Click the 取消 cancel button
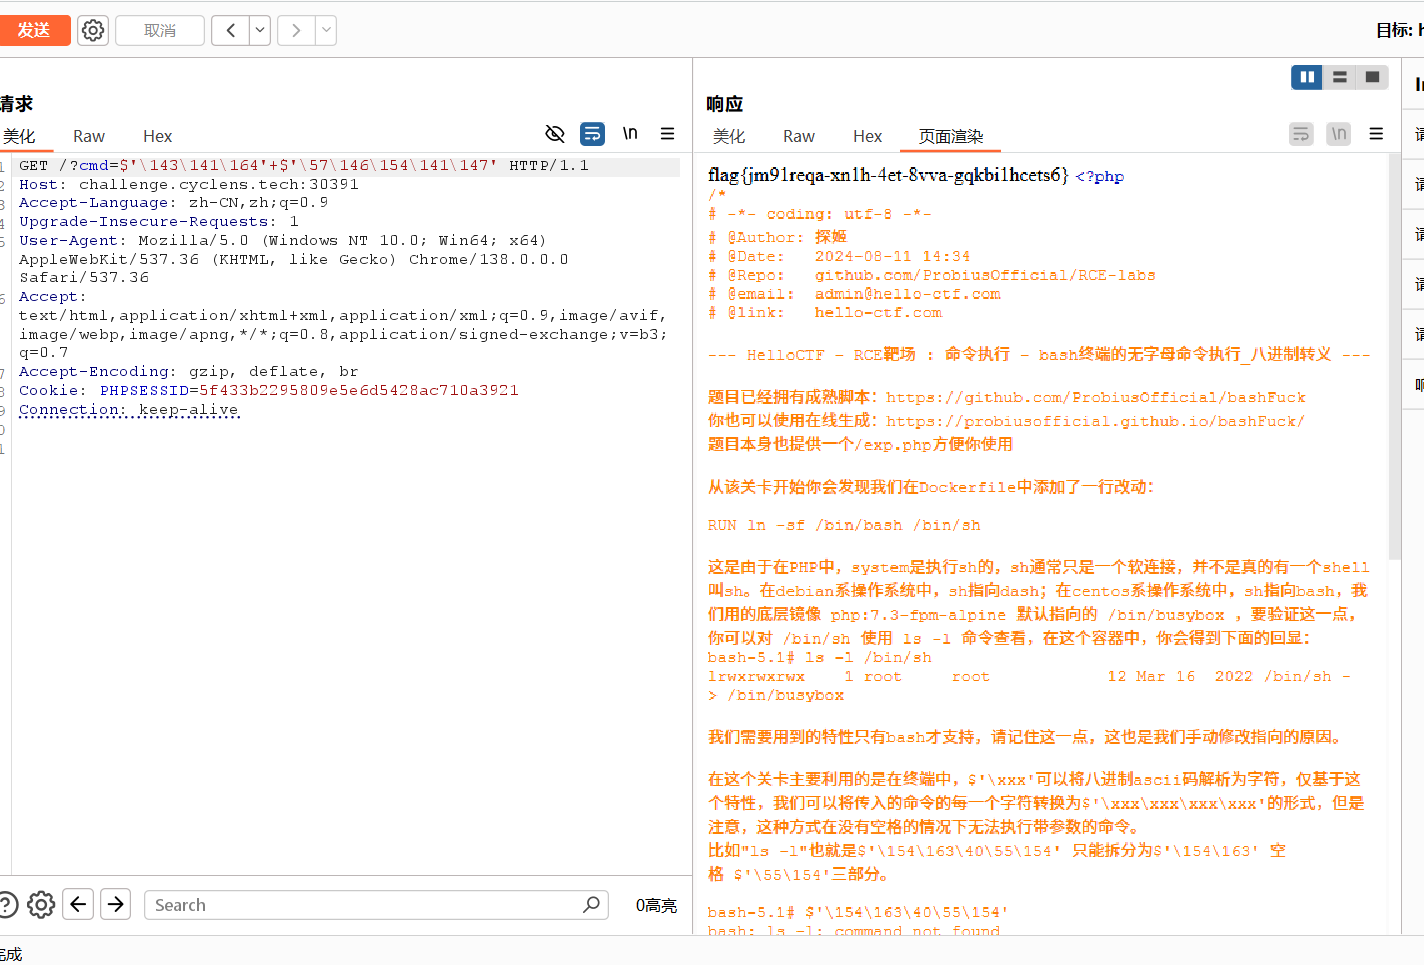Viewport: 1424px width, 965px height. [x=160, y=30]
